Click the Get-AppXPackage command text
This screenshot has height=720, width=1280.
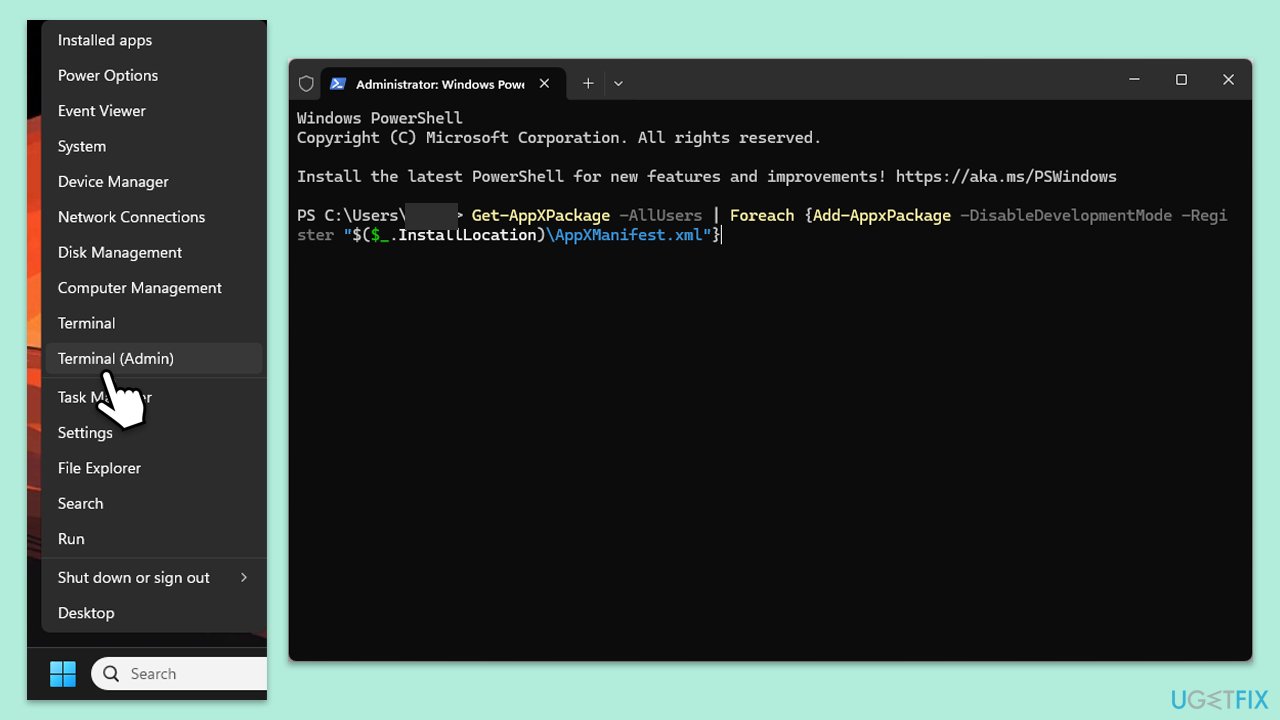click(x=540, y=215)
